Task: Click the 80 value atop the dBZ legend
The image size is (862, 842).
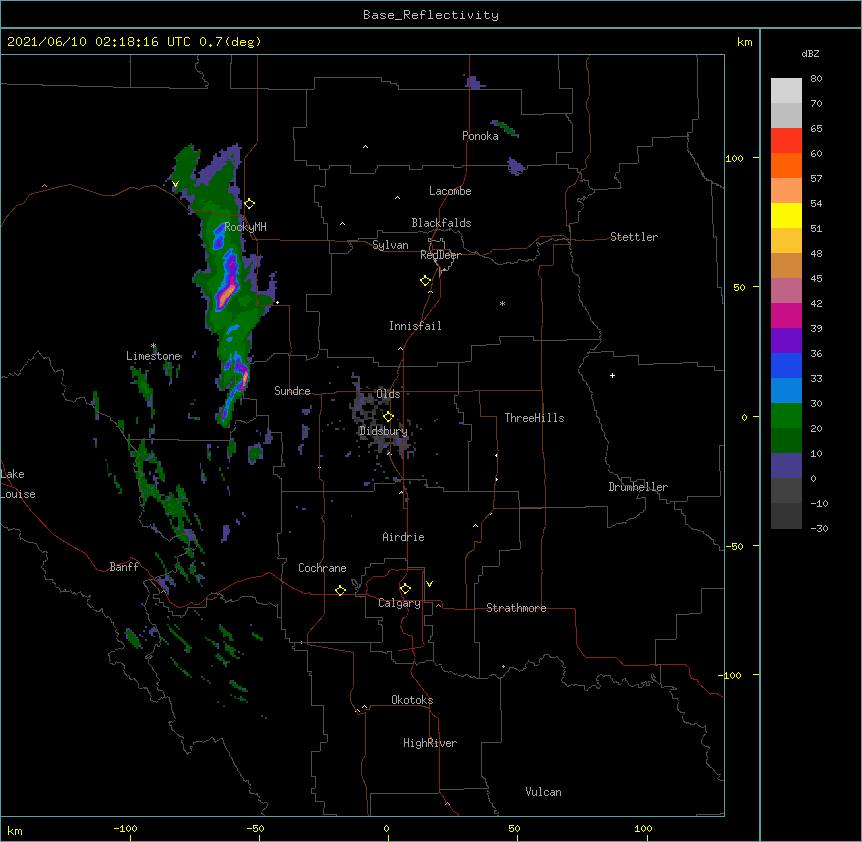Action: tap(816, 79)
